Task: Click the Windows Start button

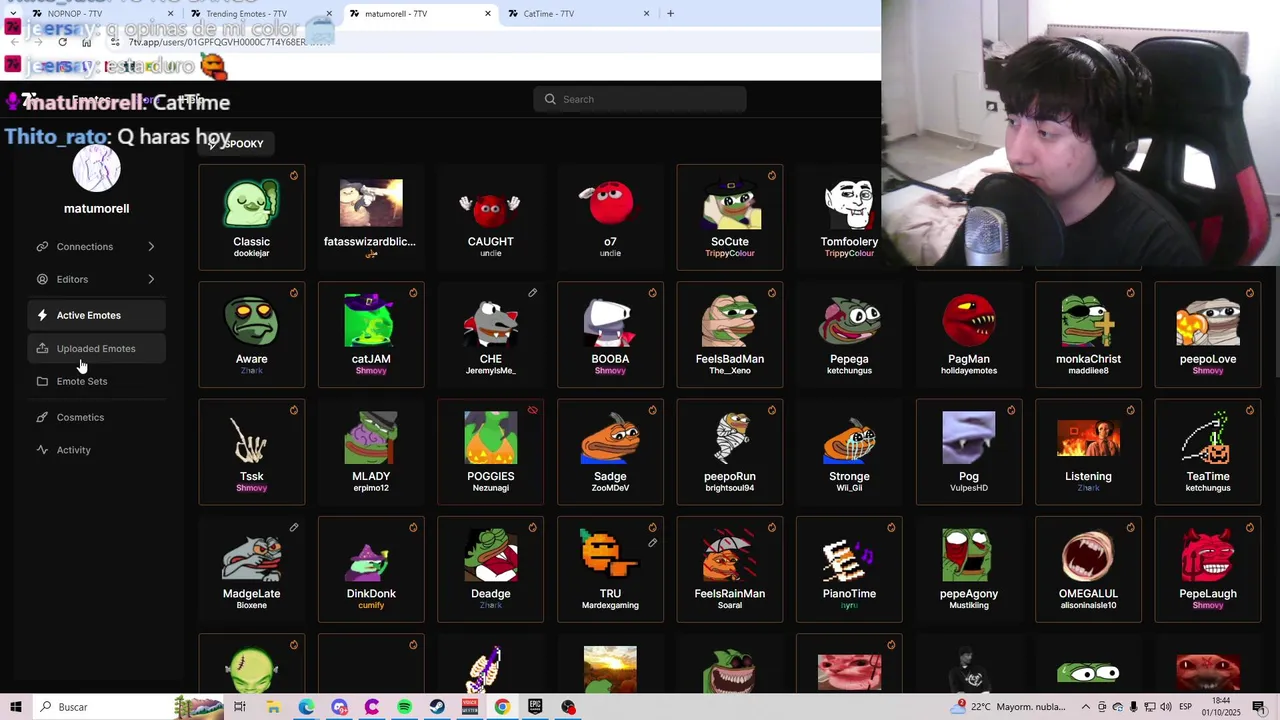Action: click(x=15, y=707)
